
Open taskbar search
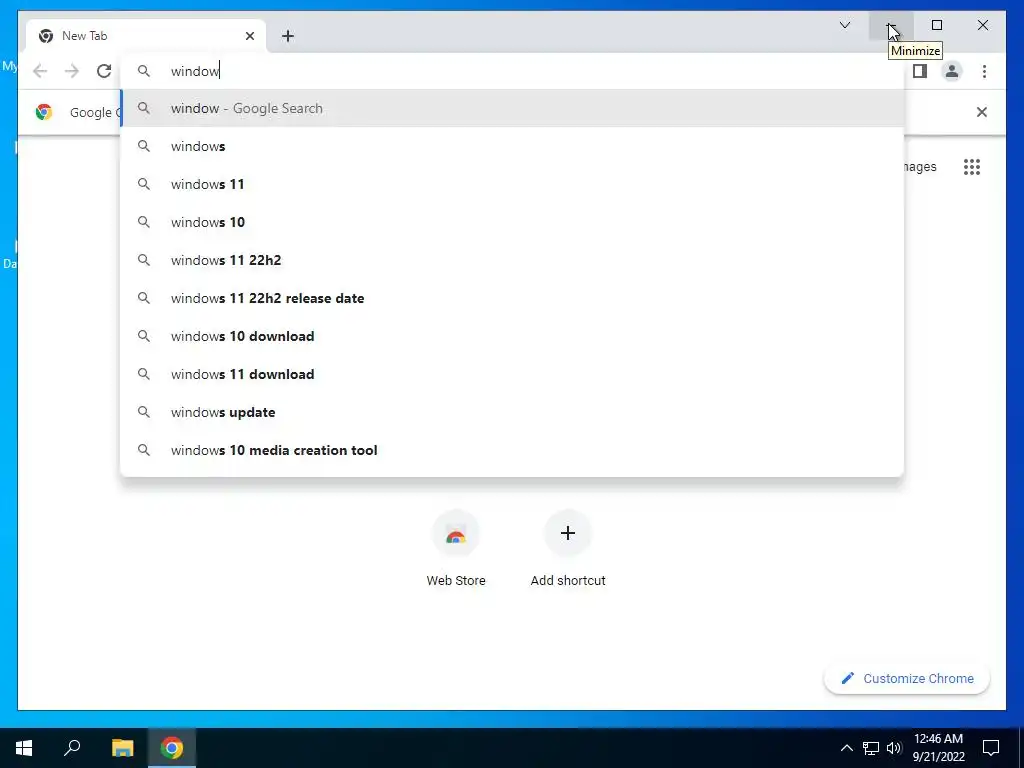click(72, 748)
